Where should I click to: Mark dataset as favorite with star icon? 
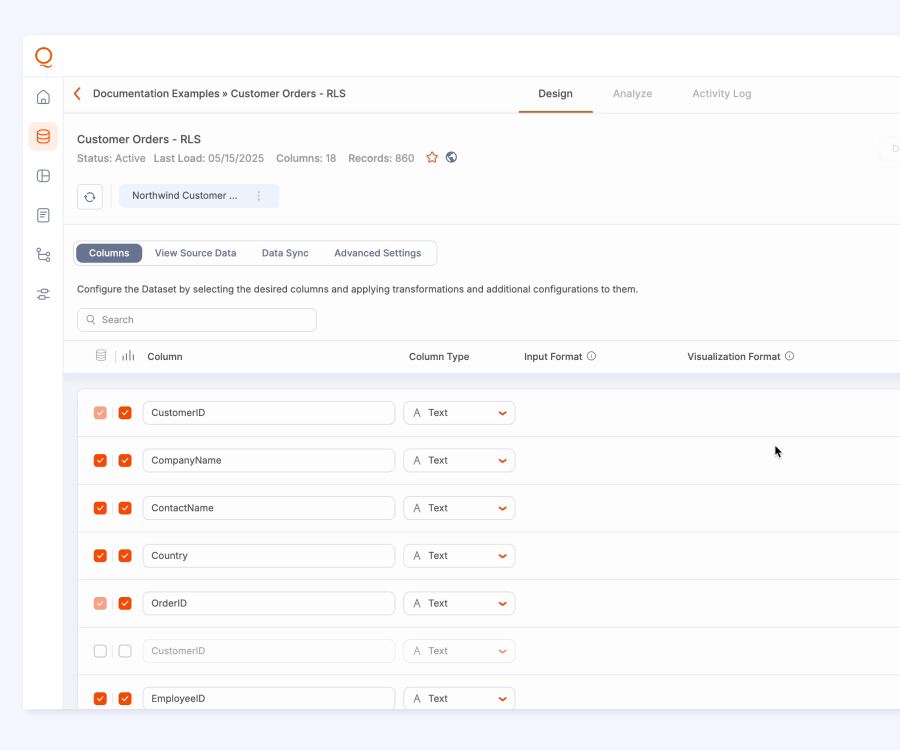pyautogui.click(x=432, y=158)
